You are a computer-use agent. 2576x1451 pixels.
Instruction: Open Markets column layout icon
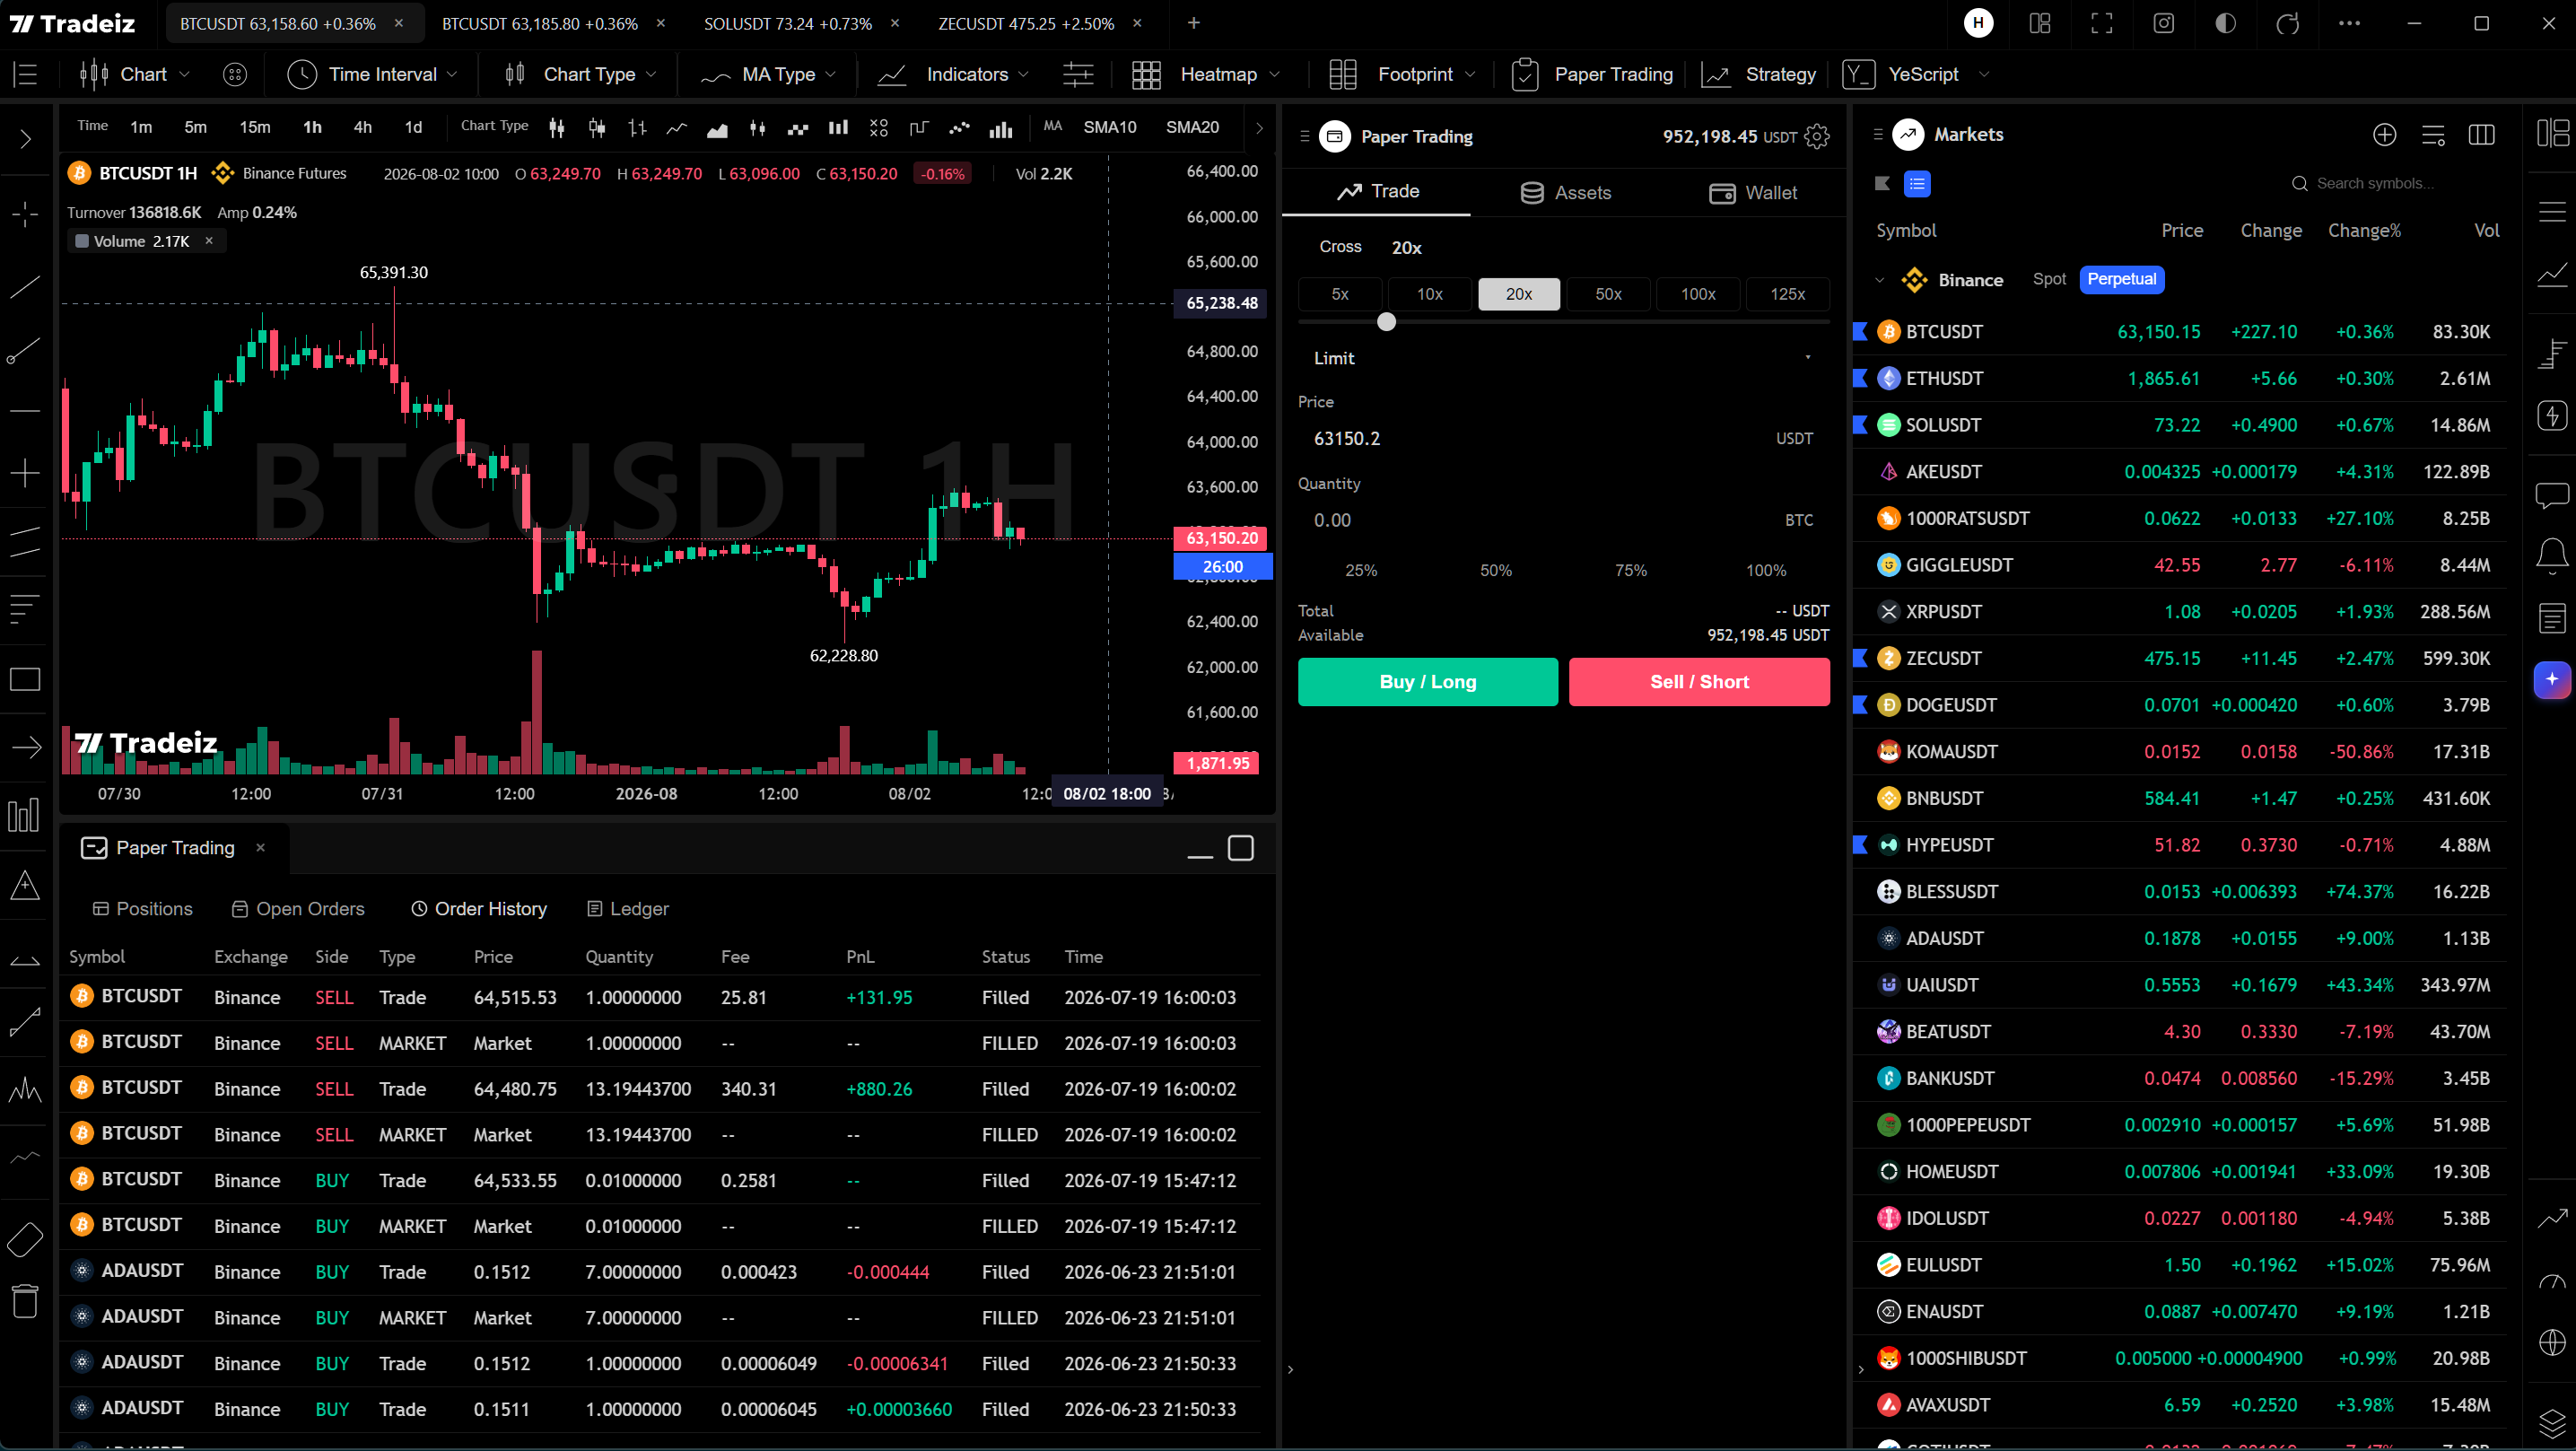click(x=2481, y=135)
